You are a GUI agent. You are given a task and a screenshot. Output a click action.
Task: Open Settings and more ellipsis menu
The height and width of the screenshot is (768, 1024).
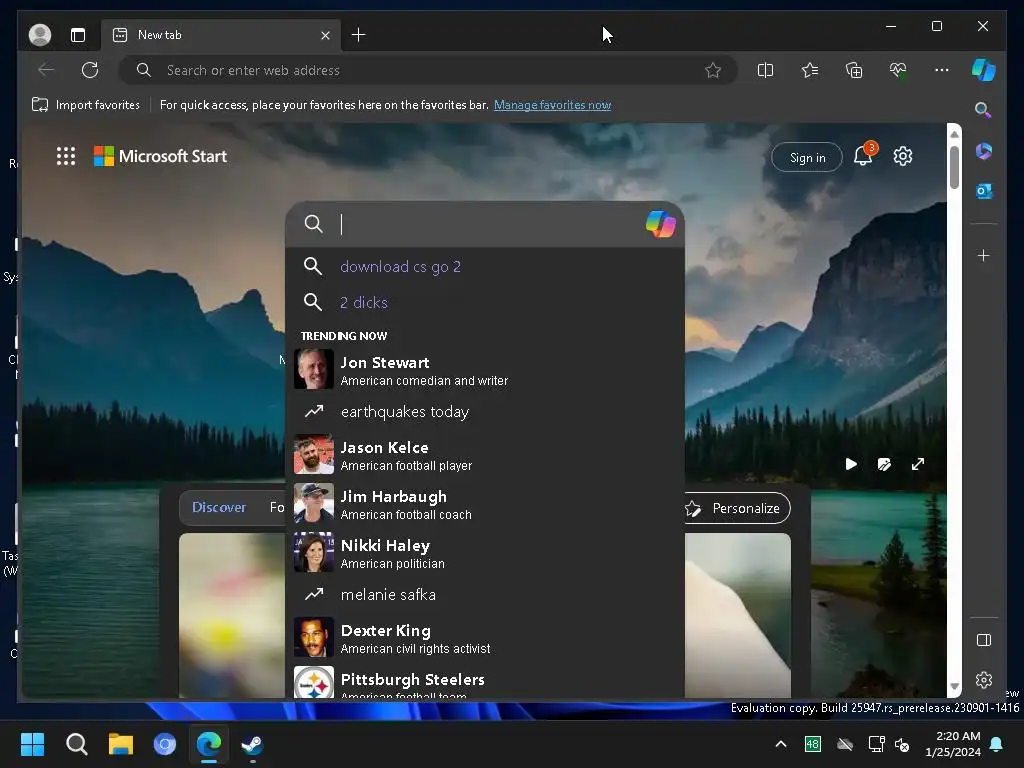click(x=942, y=70)
